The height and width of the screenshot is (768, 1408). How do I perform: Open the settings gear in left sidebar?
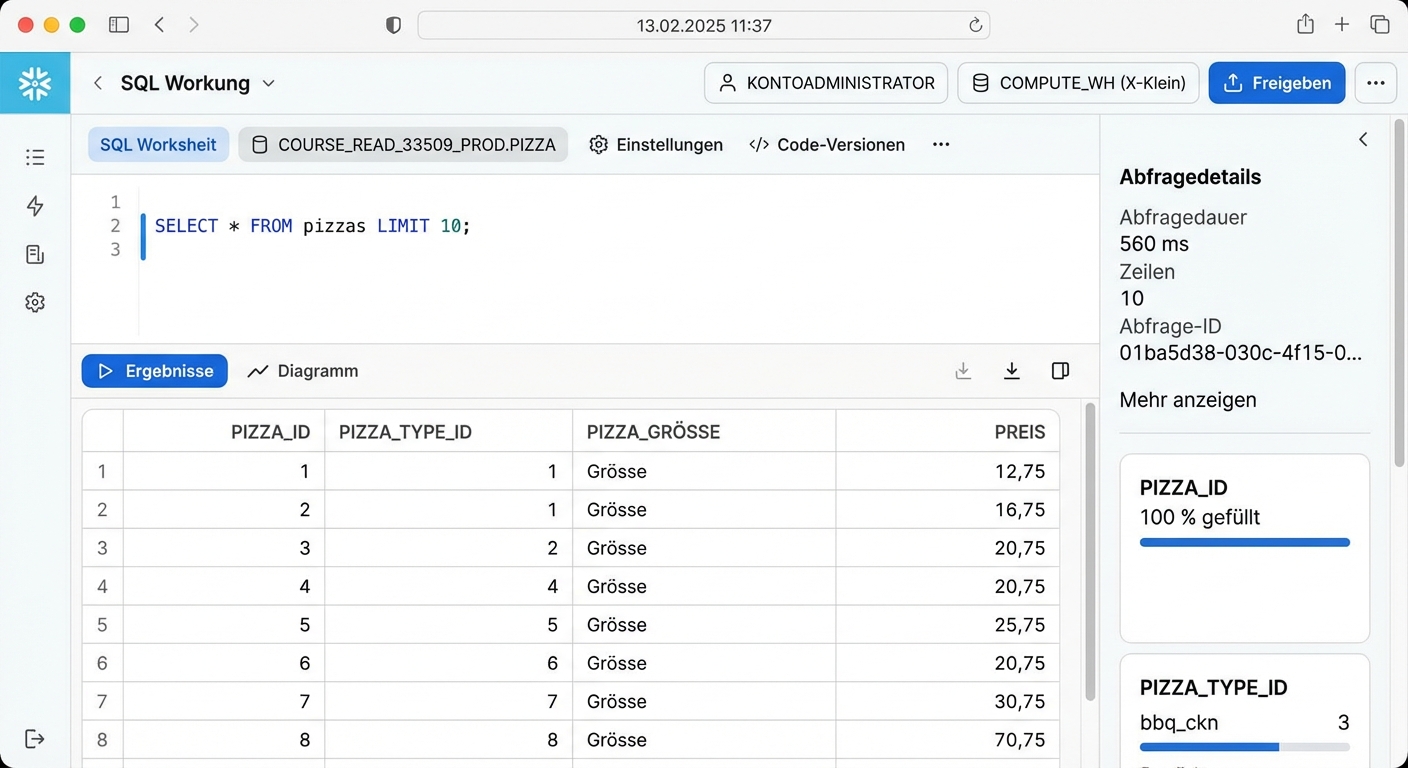pyautogui.click(x=35, y=302)
